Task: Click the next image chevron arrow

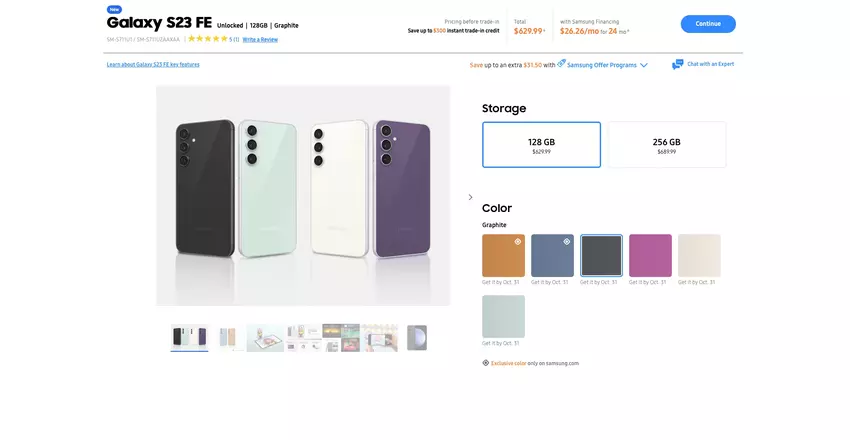Action: (470, 197)
